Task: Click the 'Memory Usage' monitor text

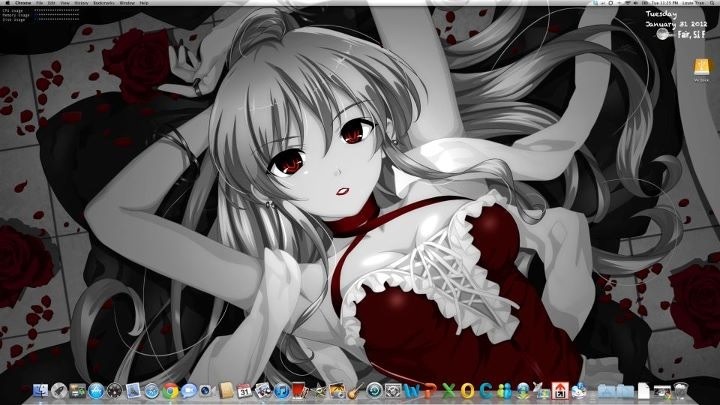Action: [16, 15]
